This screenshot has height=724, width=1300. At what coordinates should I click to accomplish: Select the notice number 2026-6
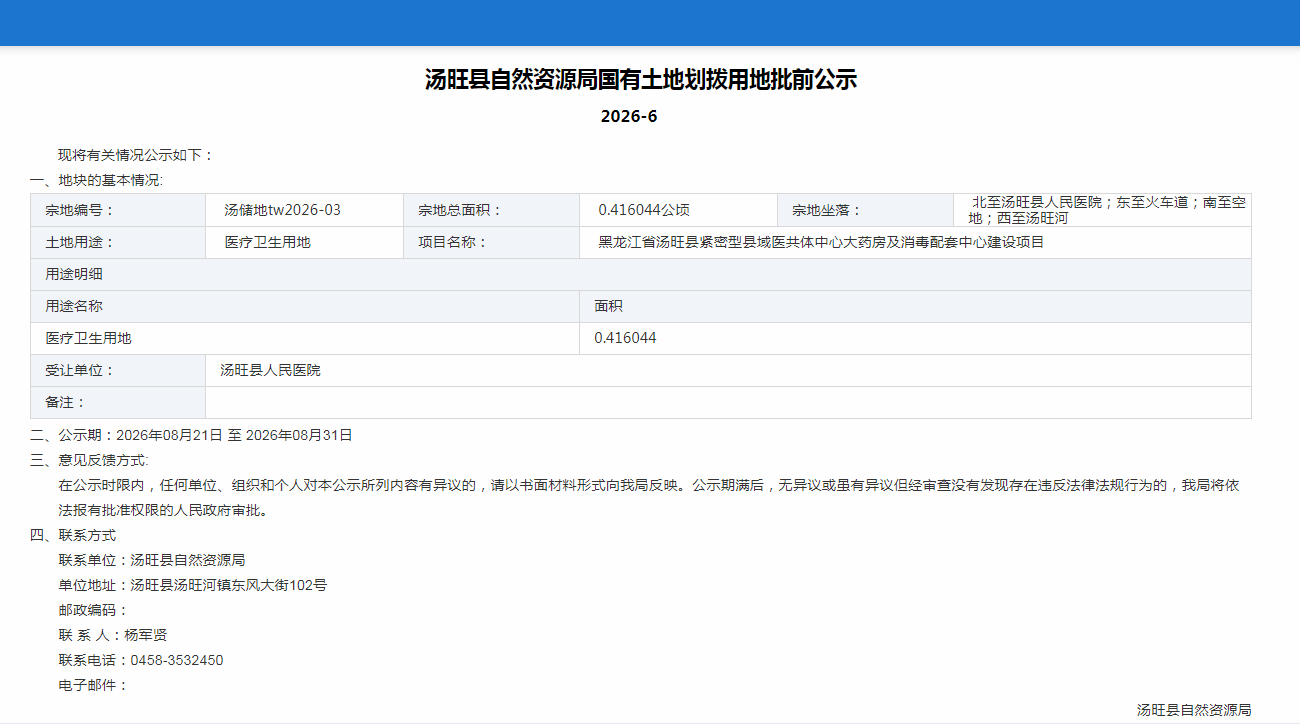click(629, 116)
